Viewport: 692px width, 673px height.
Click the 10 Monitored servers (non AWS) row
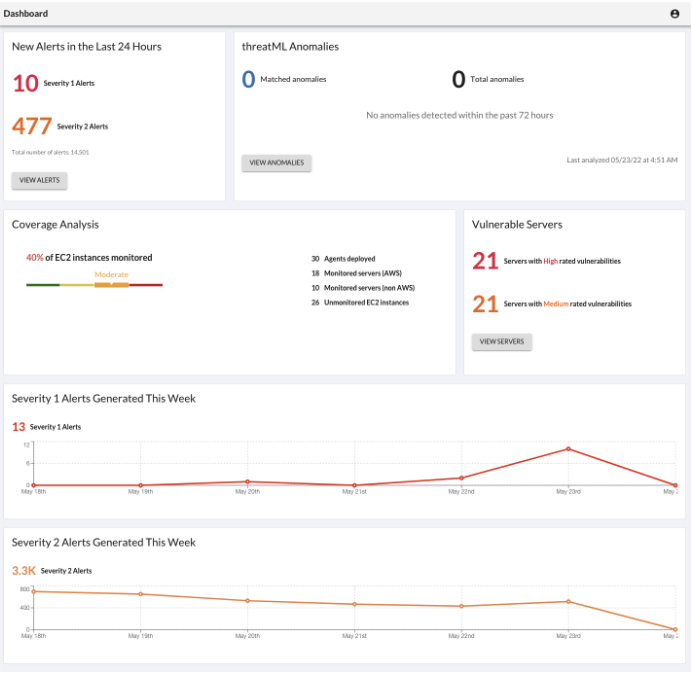363,288
